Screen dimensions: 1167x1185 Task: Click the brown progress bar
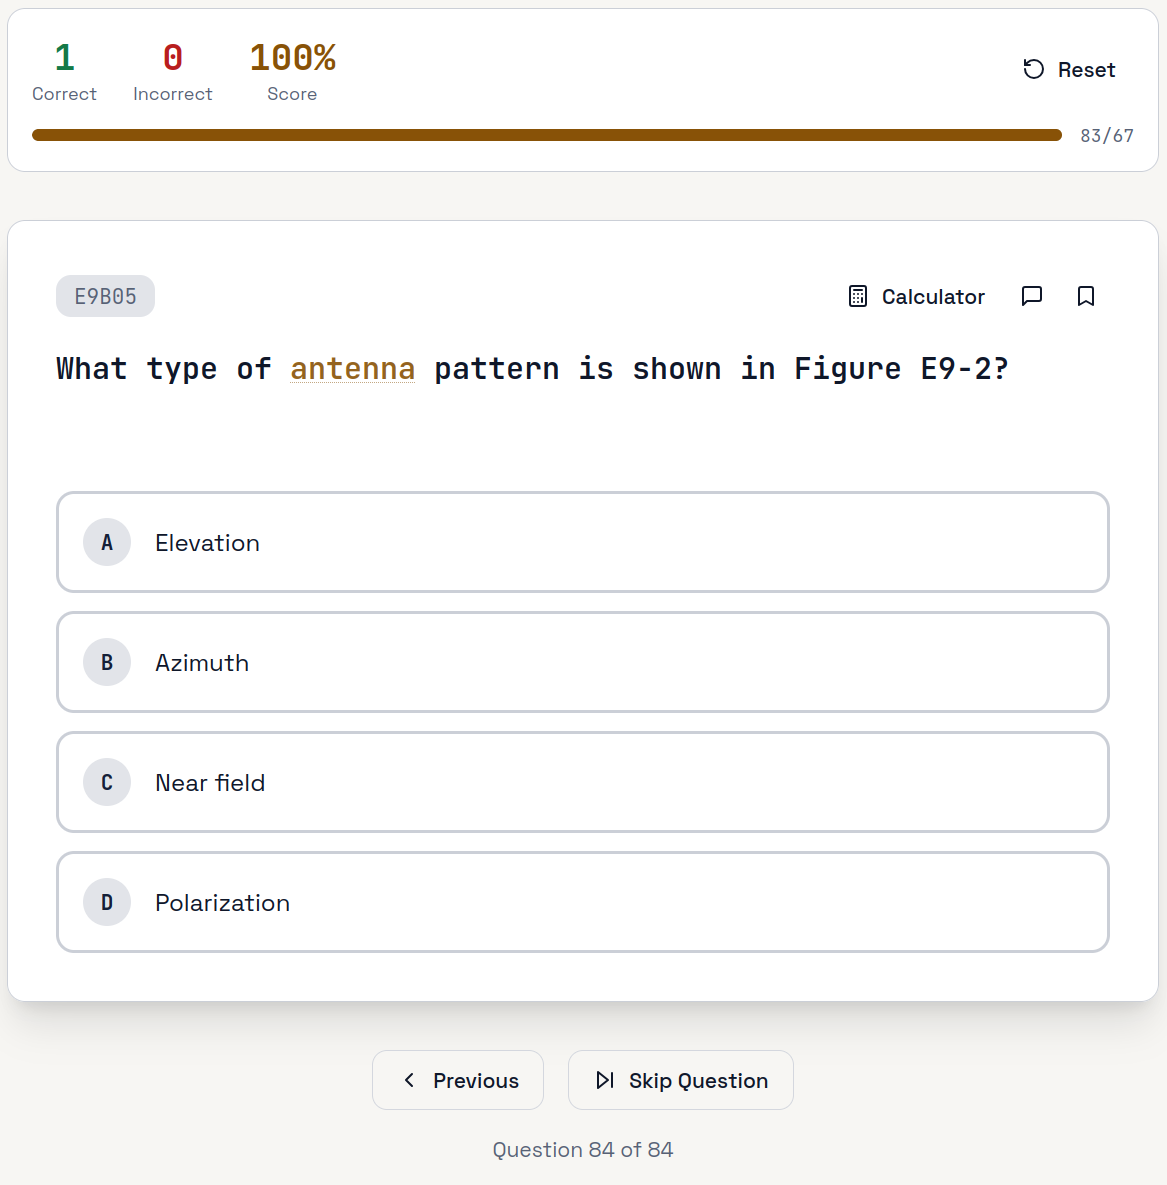click(546, 135)
